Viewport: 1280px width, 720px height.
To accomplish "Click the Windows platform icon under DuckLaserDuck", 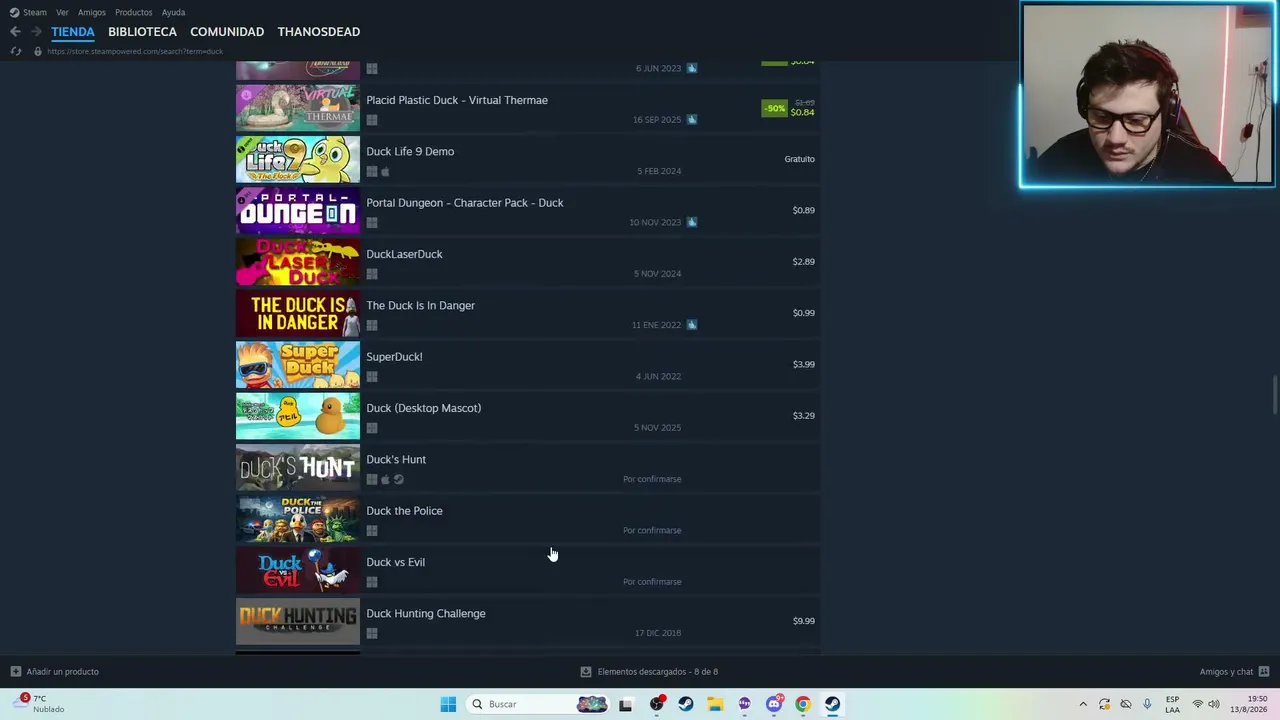I will tap(372, 274).
